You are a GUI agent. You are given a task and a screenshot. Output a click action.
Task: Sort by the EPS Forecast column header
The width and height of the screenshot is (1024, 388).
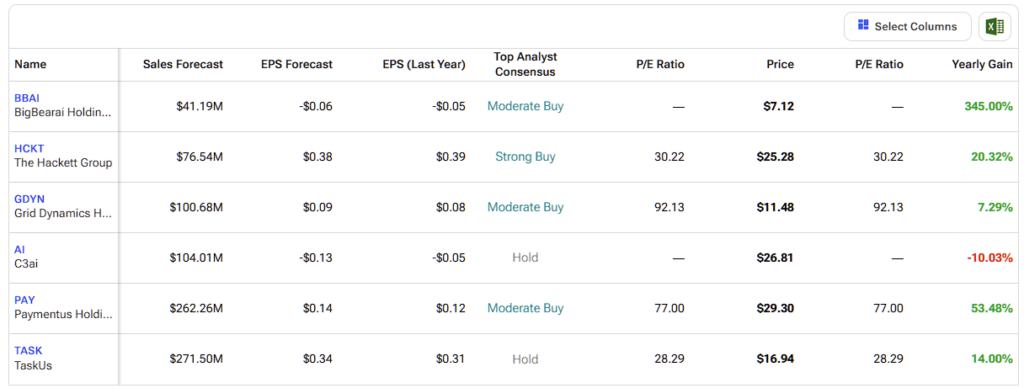(x=296, y=65)
